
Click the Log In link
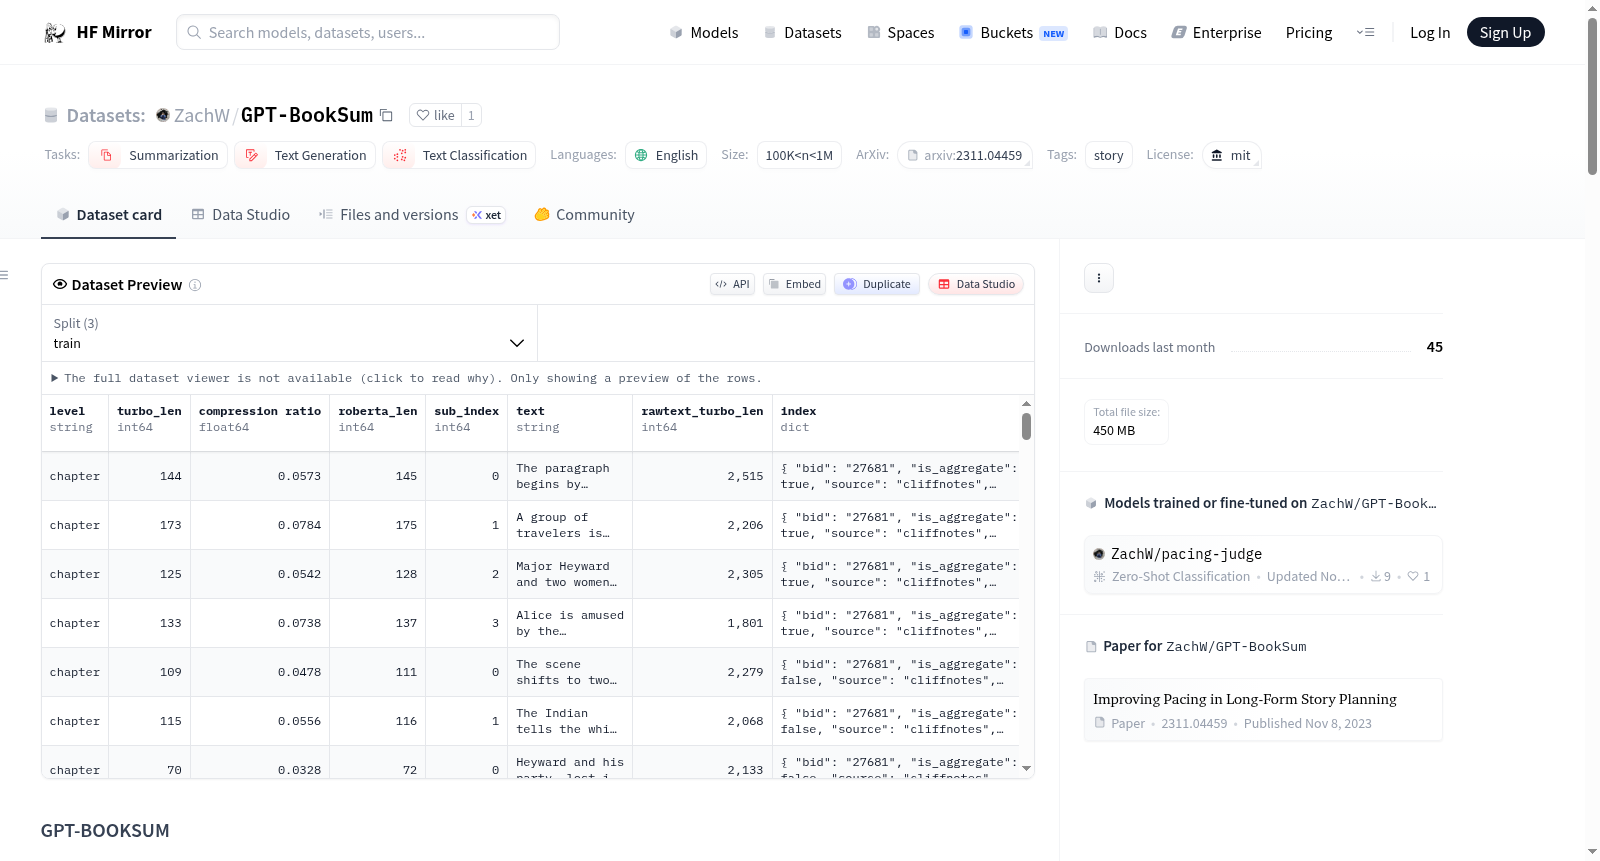1430,33
